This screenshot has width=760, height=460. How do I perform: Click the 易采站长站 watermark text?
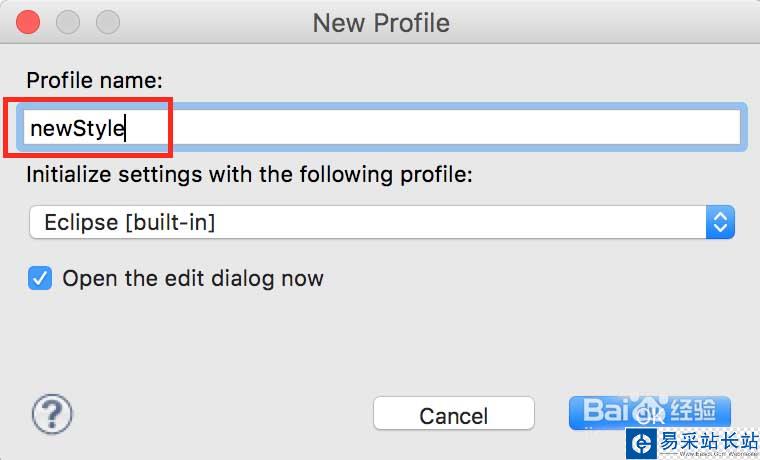click(x=705, y=442)
